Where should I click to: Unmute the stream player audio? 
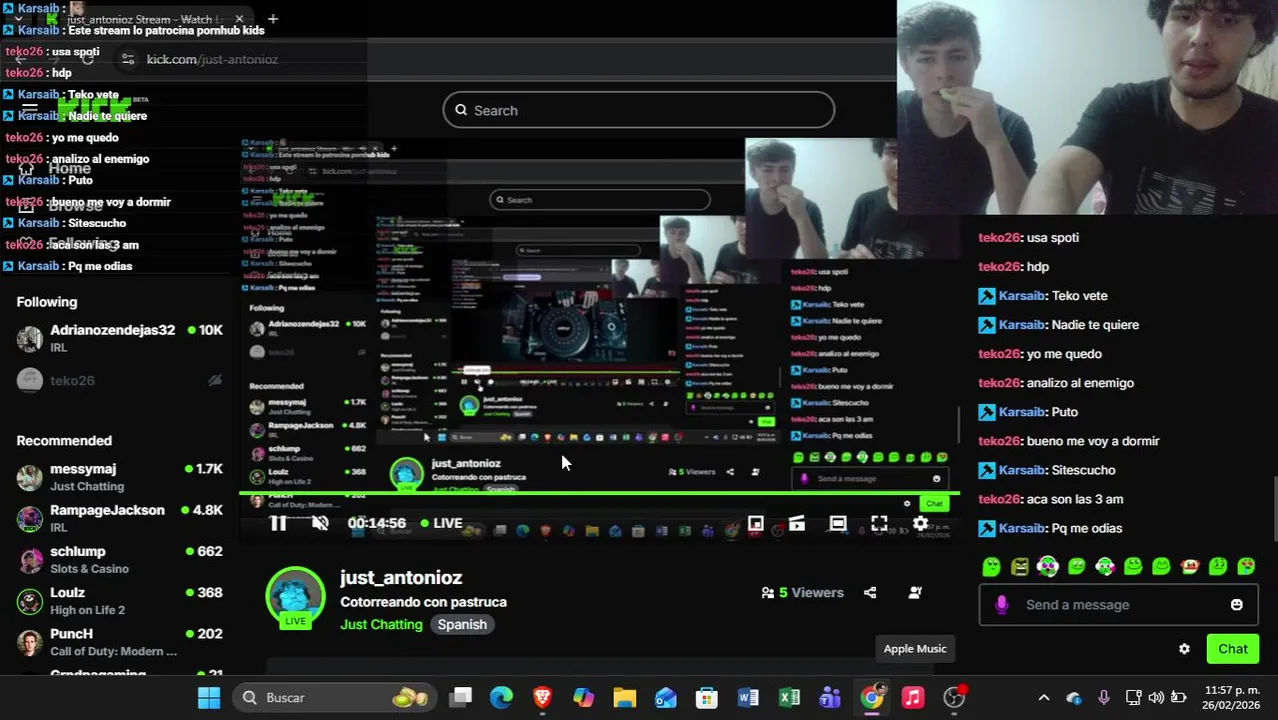[x=320, y=523]
